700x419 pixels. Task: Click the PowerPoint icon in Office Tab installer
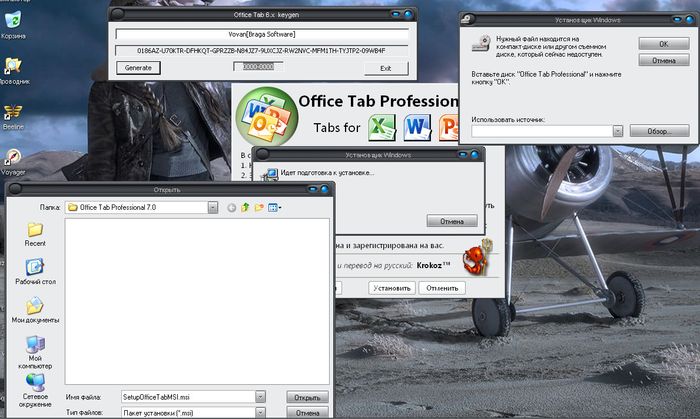[449, 128]
